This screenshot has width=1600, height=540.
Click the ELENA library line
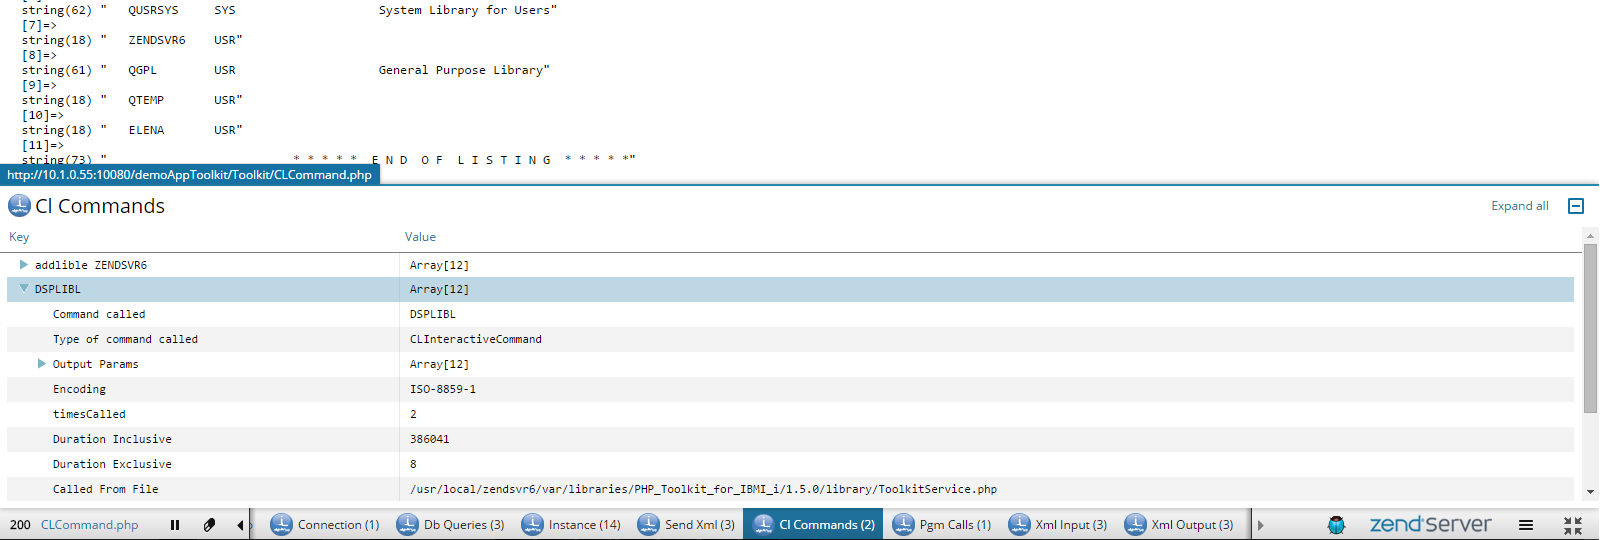tap(132, 130)
